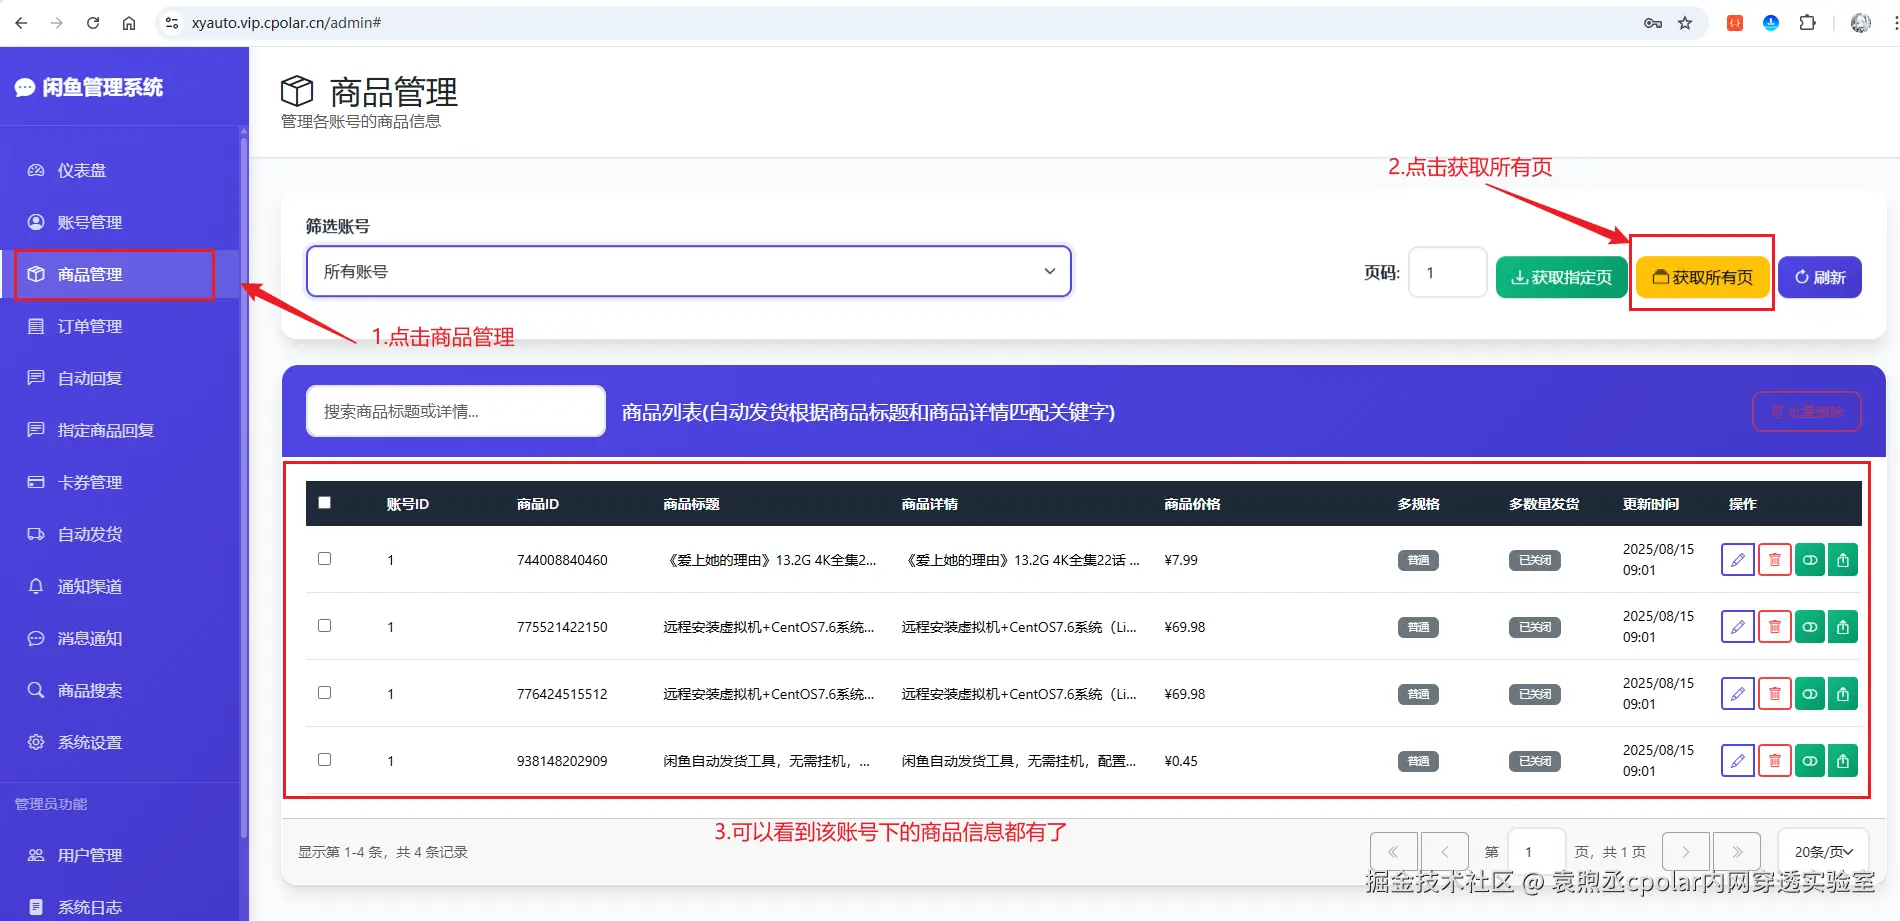Check the row for product 938148202909

pos(324,760)
